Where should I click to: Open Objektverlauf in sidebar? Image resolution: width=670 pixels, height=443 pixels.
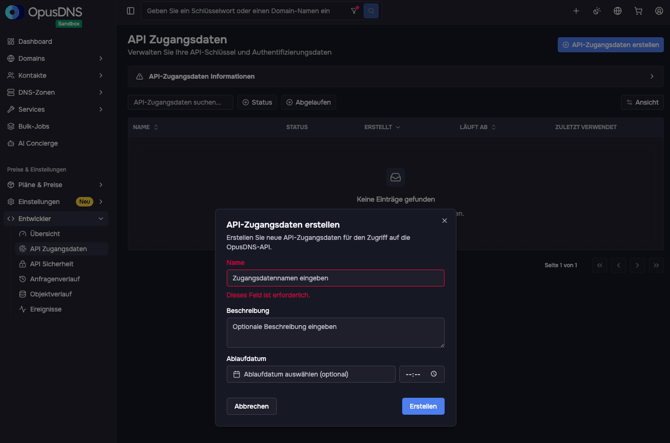62,294
